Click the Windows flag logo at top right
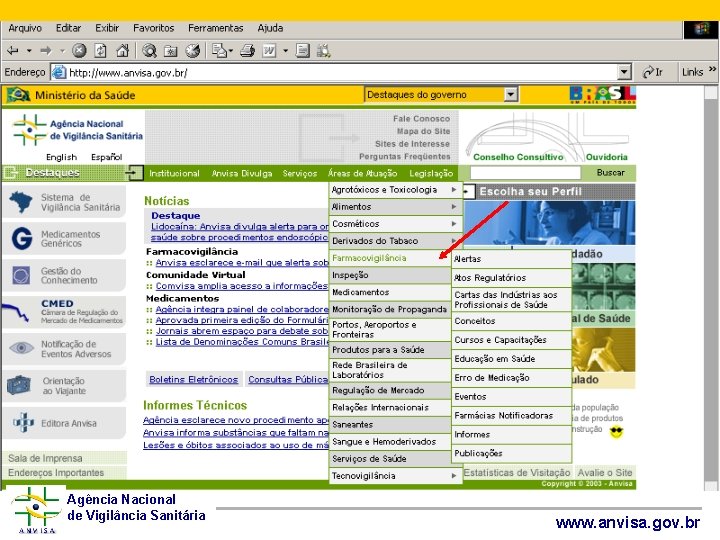The height and width of the screenshot is (540, 720). [x=701, y=30]
